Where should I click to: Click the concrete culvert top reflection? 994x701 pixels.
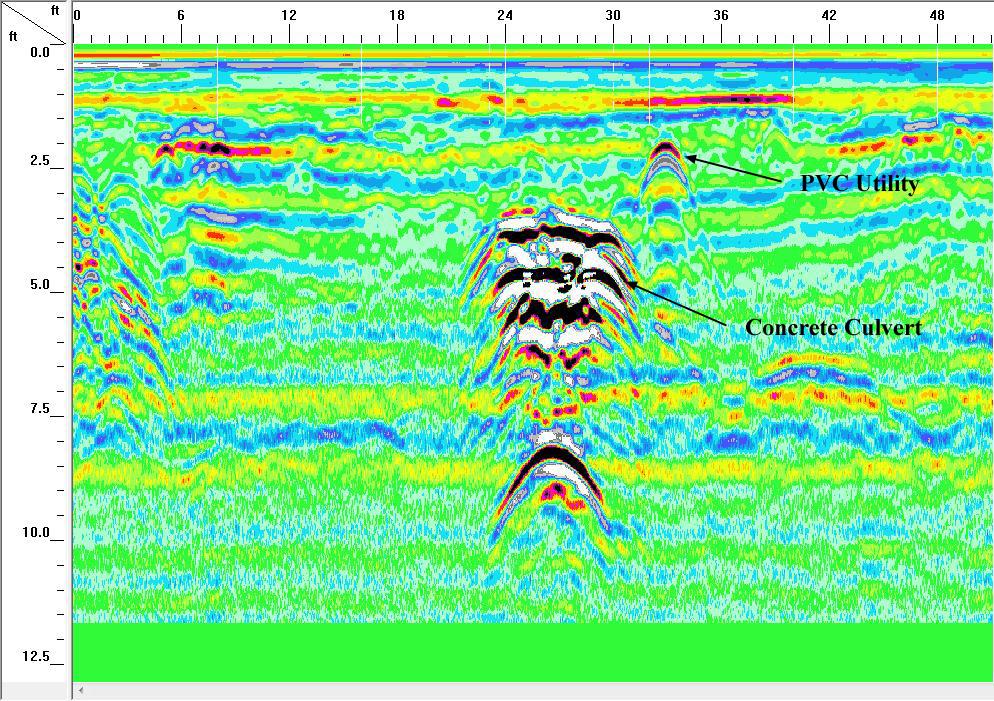(558, 235)
